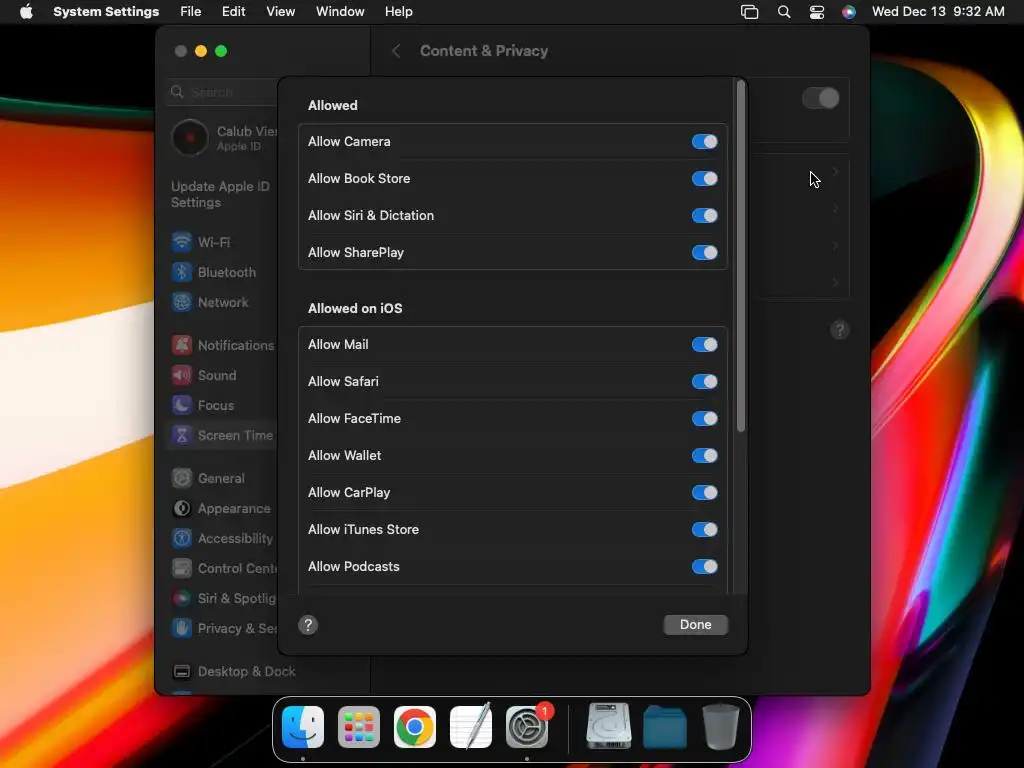Open Update Apple ID Settings

tap(220, 194)
